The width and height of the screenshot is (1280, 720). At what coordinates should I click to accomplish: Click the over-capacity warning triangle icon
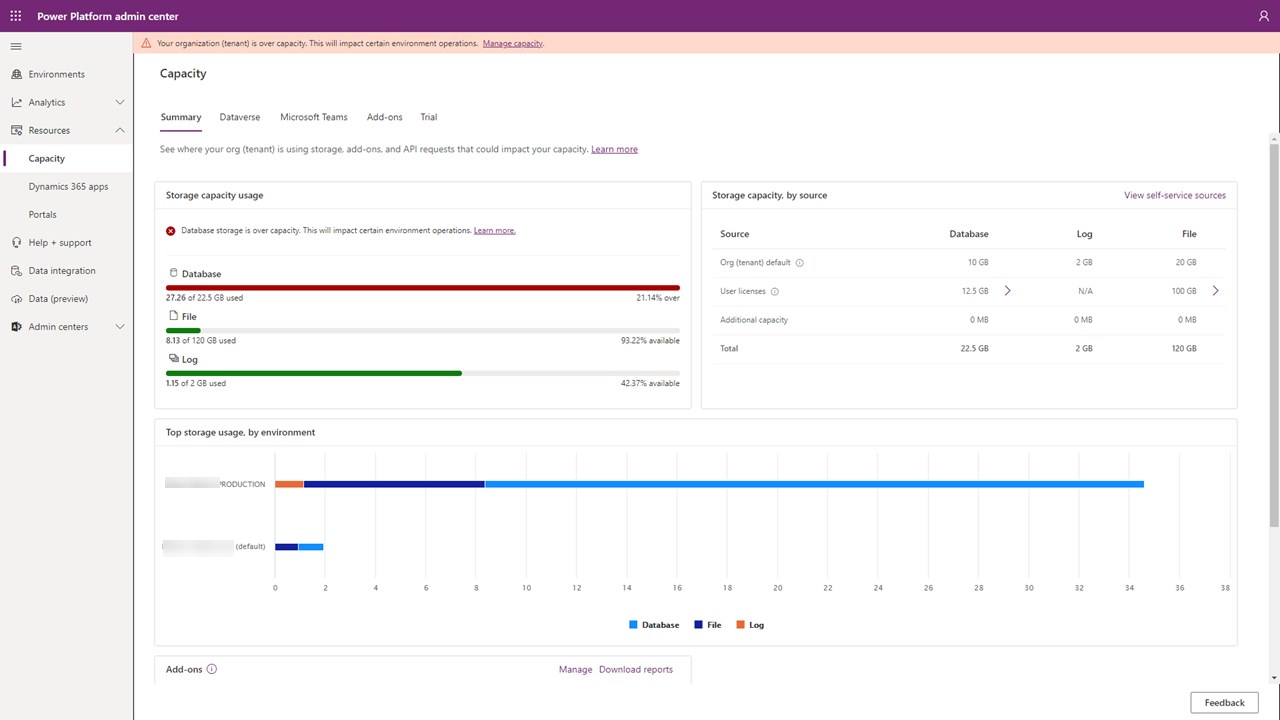[x=146, y=43]
